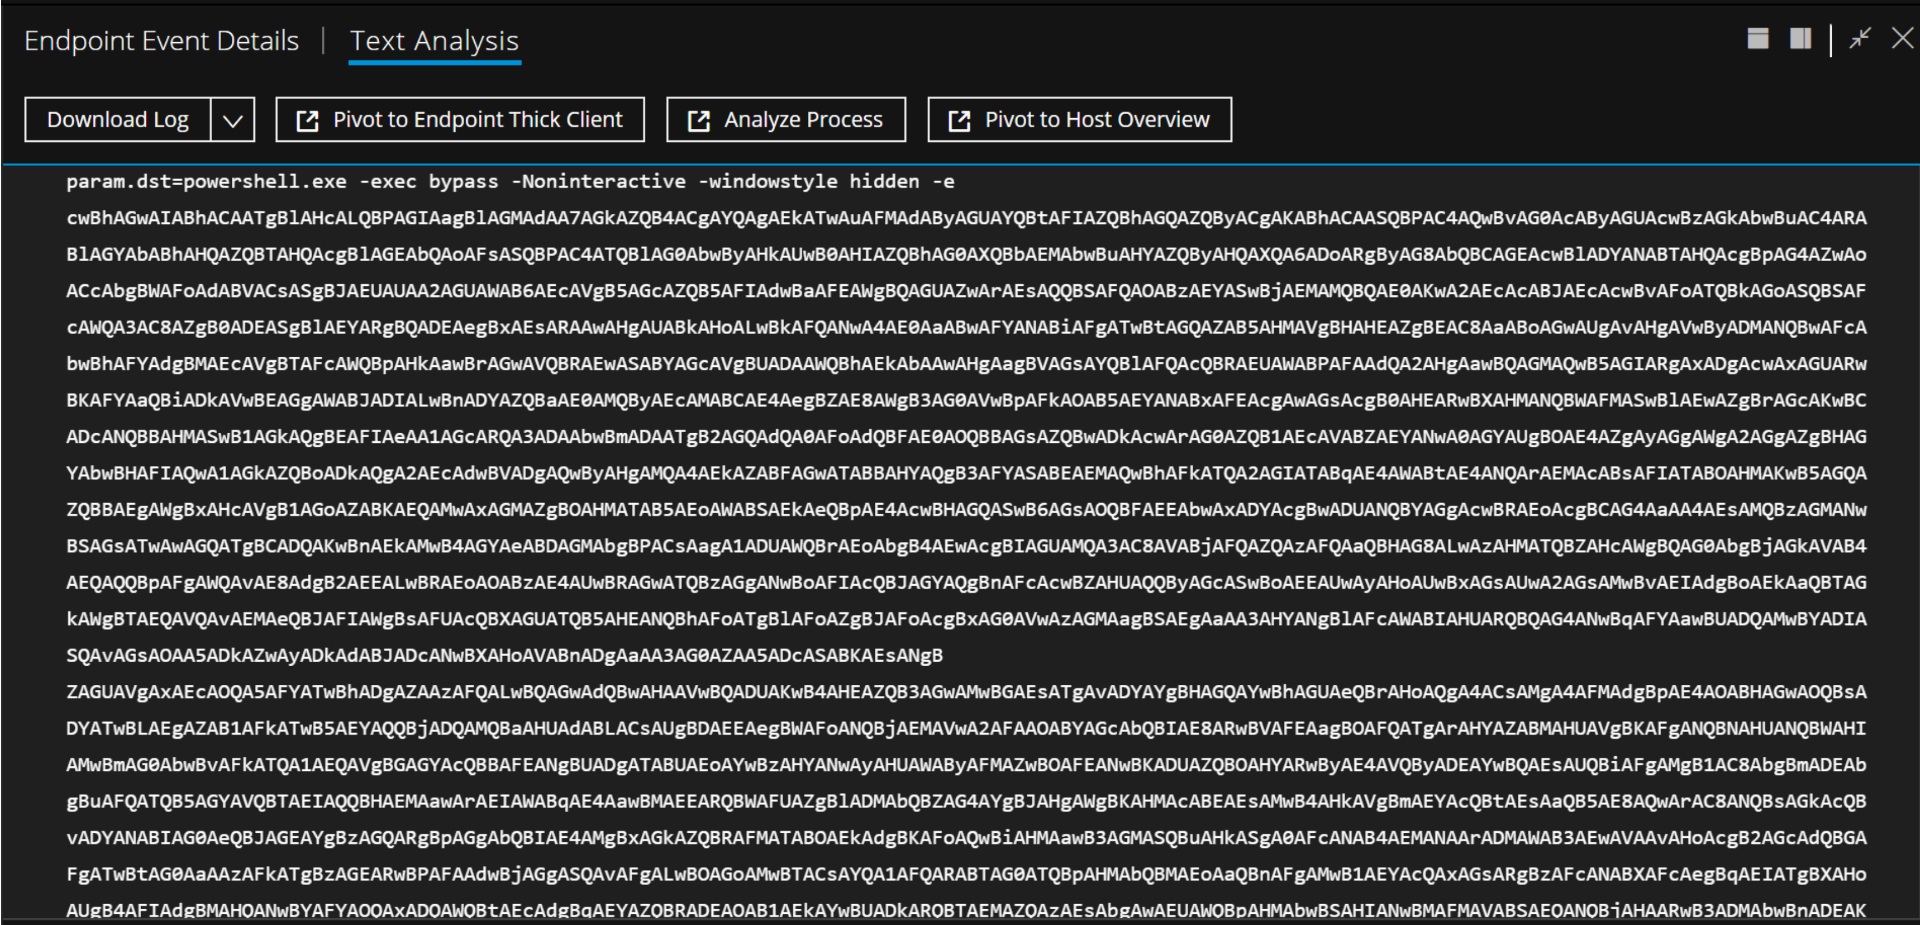1920x925 pixels.
Task: Select the Text Analysis tab
Action: (x=434, y=41)
